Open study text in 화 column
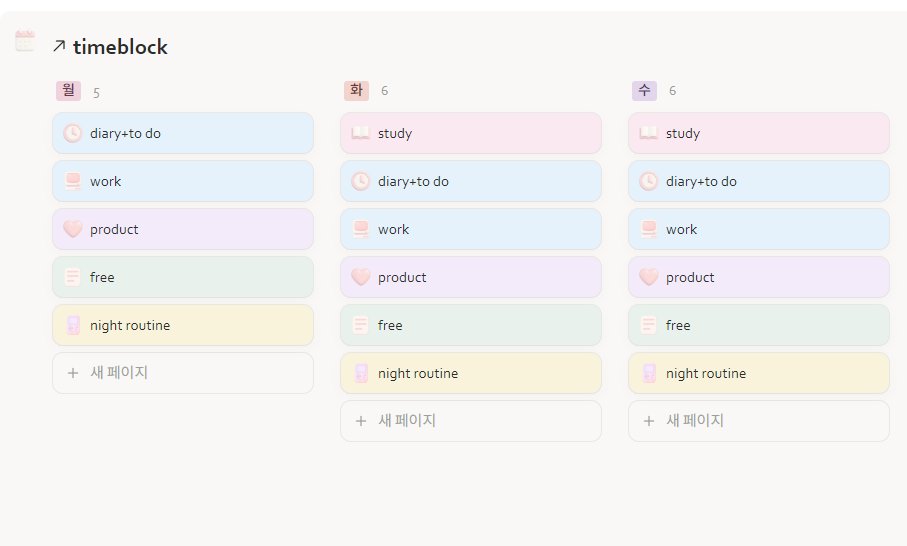This screenshot has height=546, width=907. tap(395, 134)
